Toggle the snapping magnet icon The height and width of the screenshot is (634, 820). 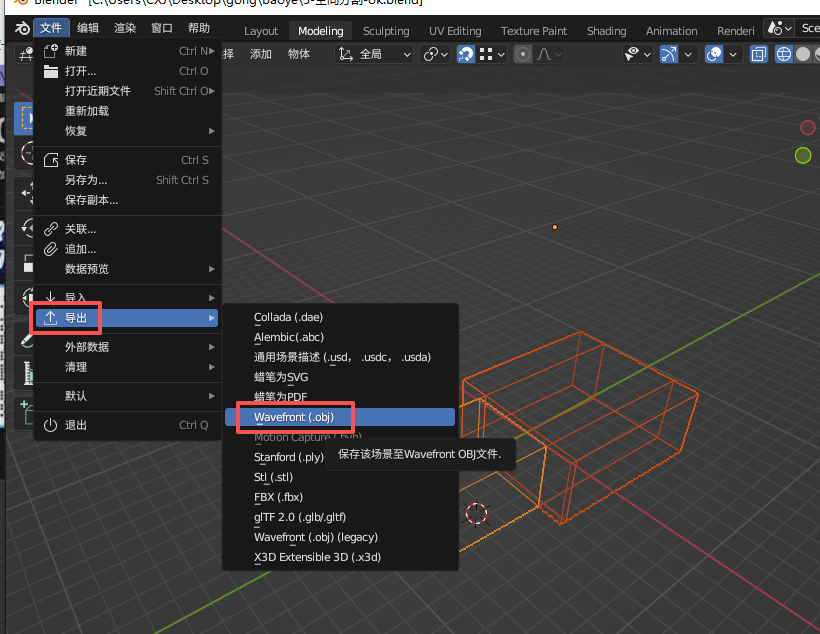466,54
